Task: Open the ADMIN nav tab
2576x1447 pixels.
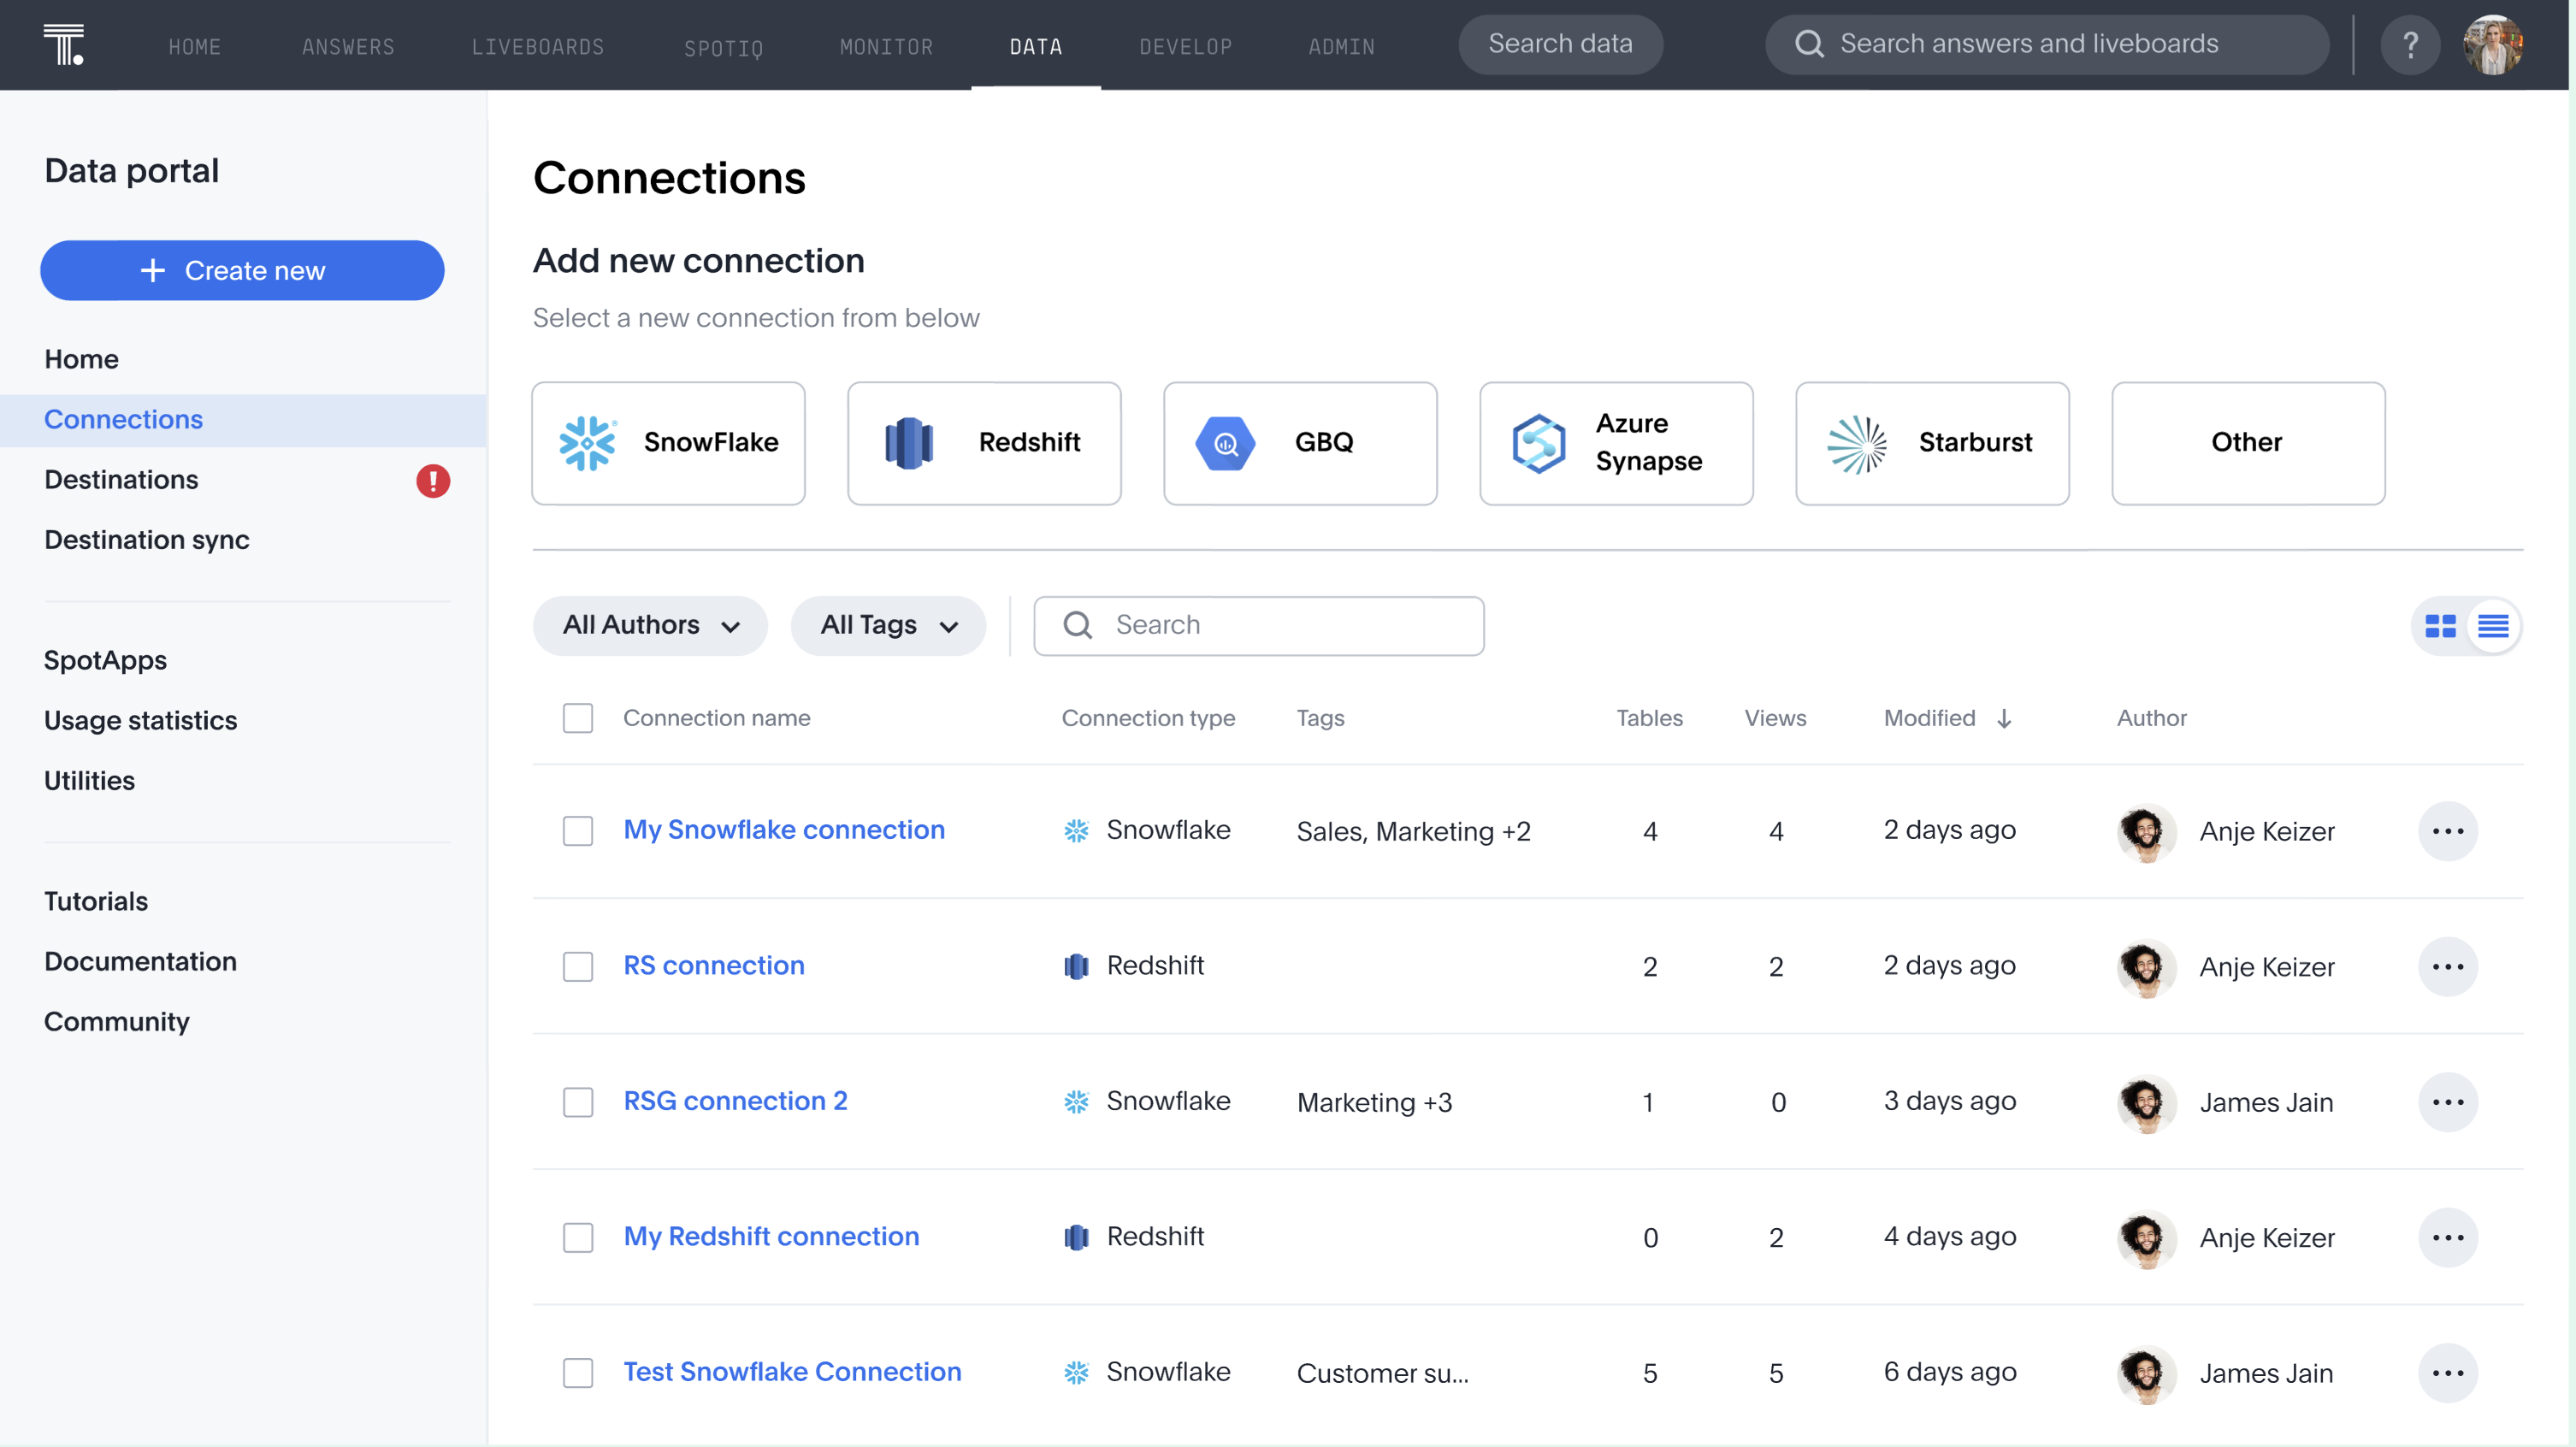Action: [1341, 46]
